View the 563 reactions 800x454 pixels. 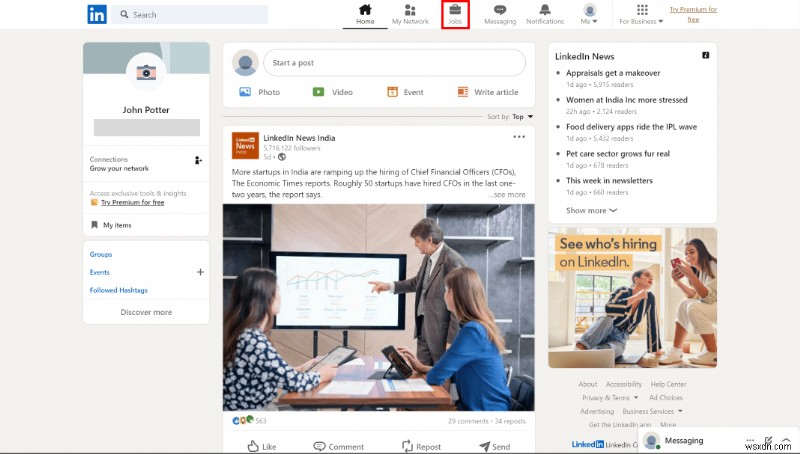click(249, 420)
